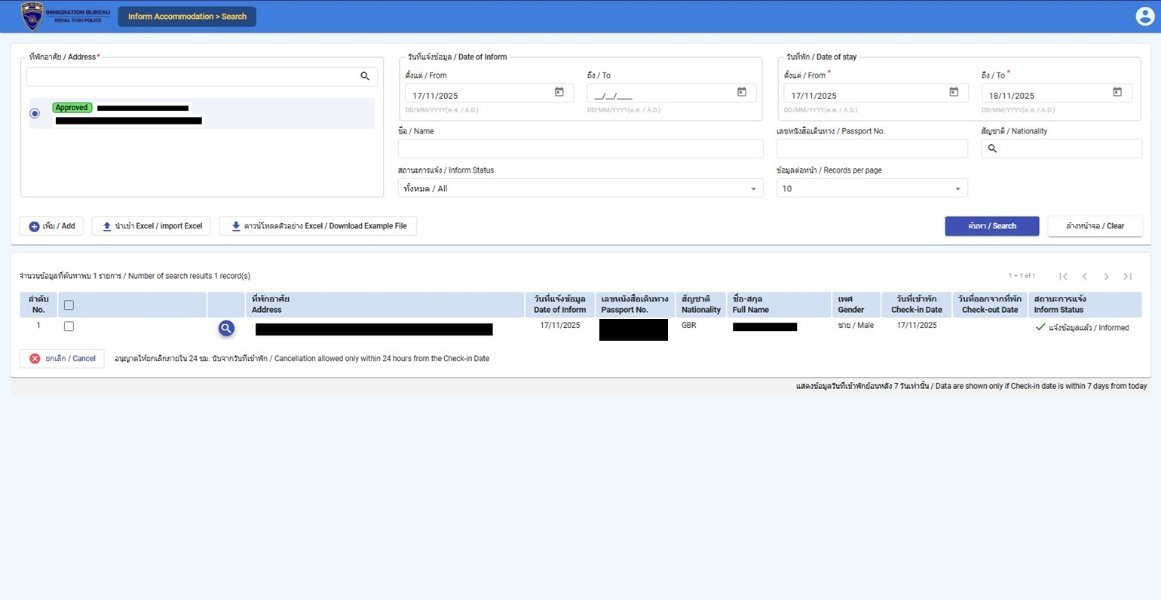Click the address search magnifier icon

[x=365, y=76]
